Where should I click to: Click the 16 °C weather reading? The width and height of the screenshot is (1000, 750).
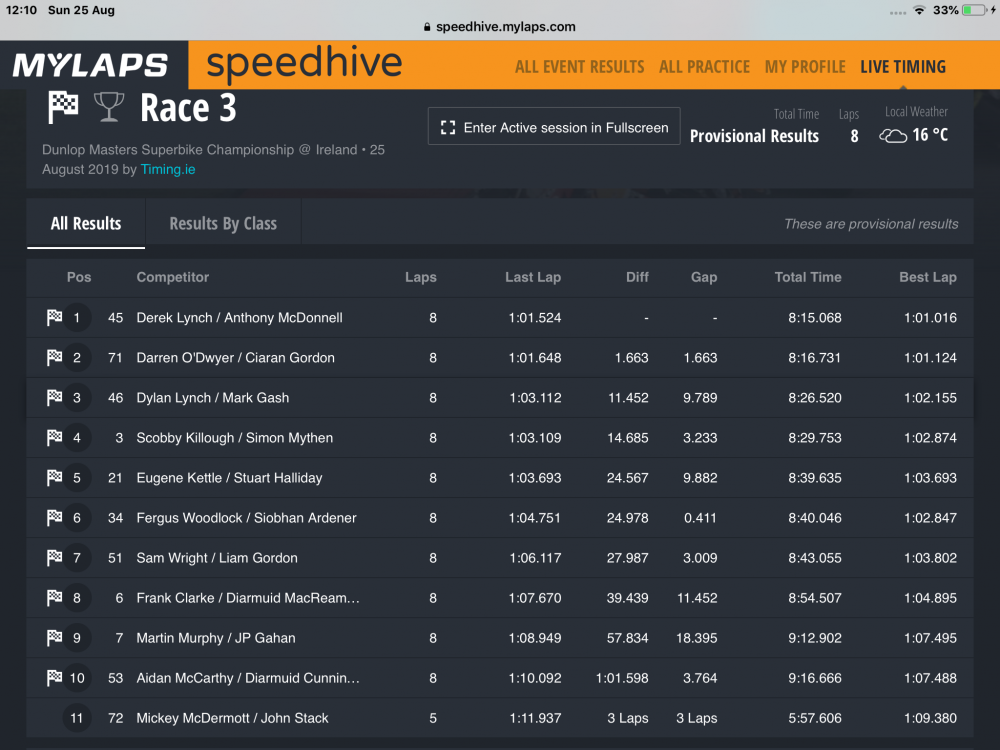pos(930,135)
